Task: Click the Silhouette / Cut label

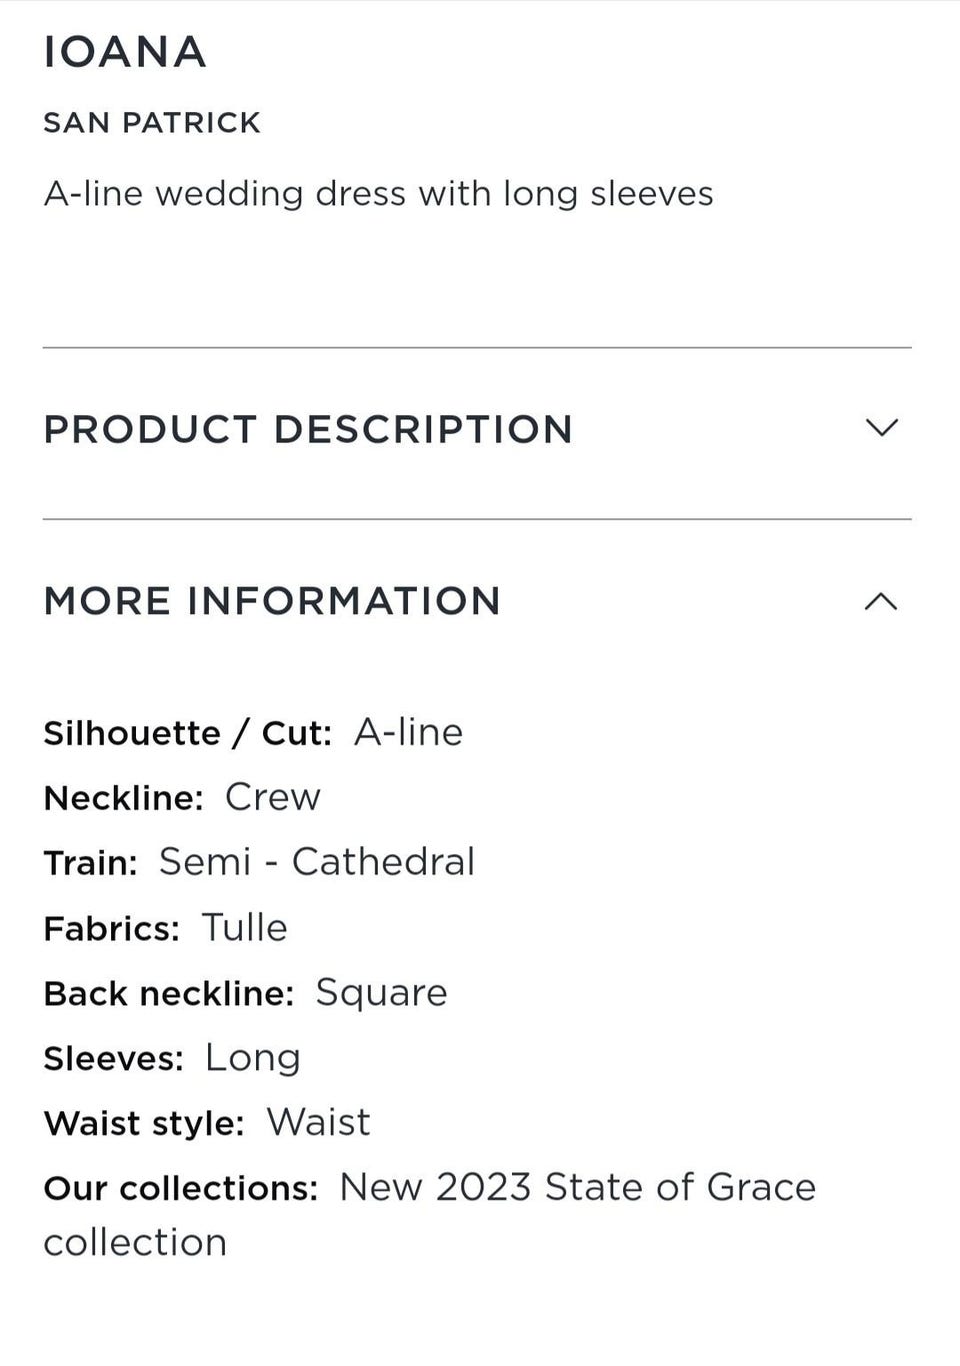Action: 187,733
